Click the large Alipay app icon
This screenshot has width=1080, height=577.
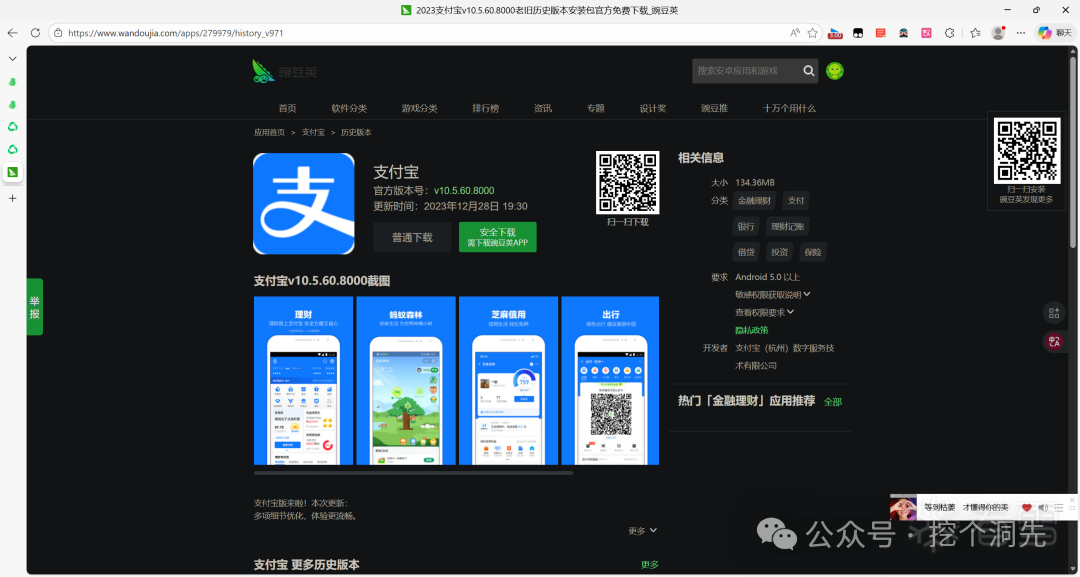point(304,204)
